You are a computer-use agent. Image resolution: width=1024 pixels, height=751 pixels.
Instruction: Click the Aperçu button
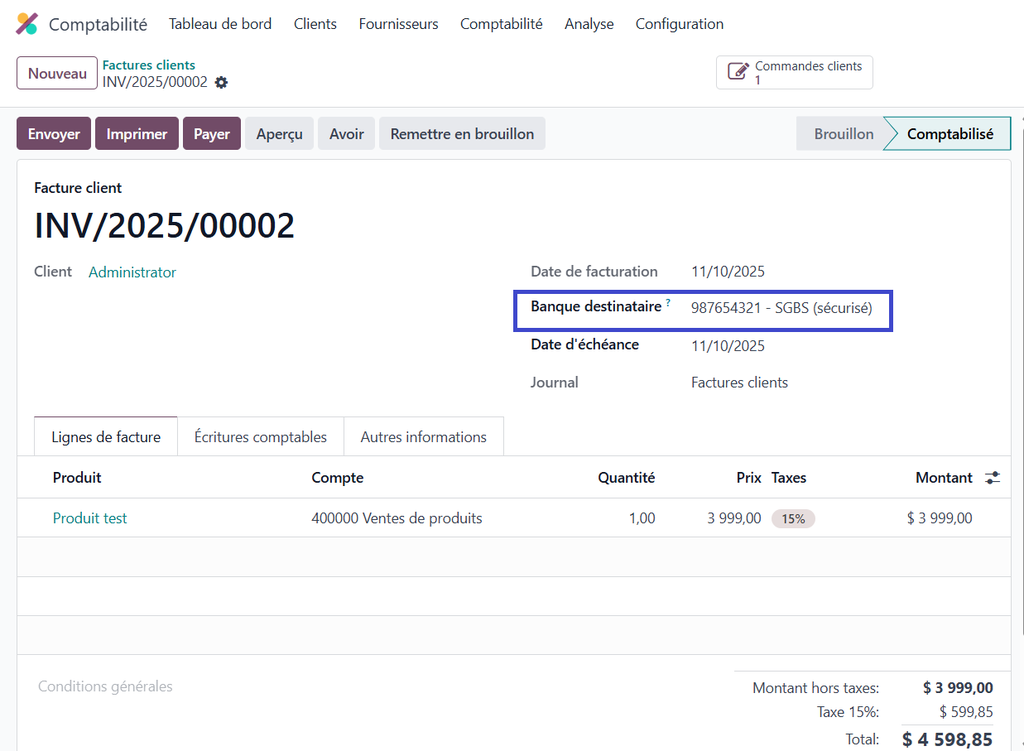point(280,134)
